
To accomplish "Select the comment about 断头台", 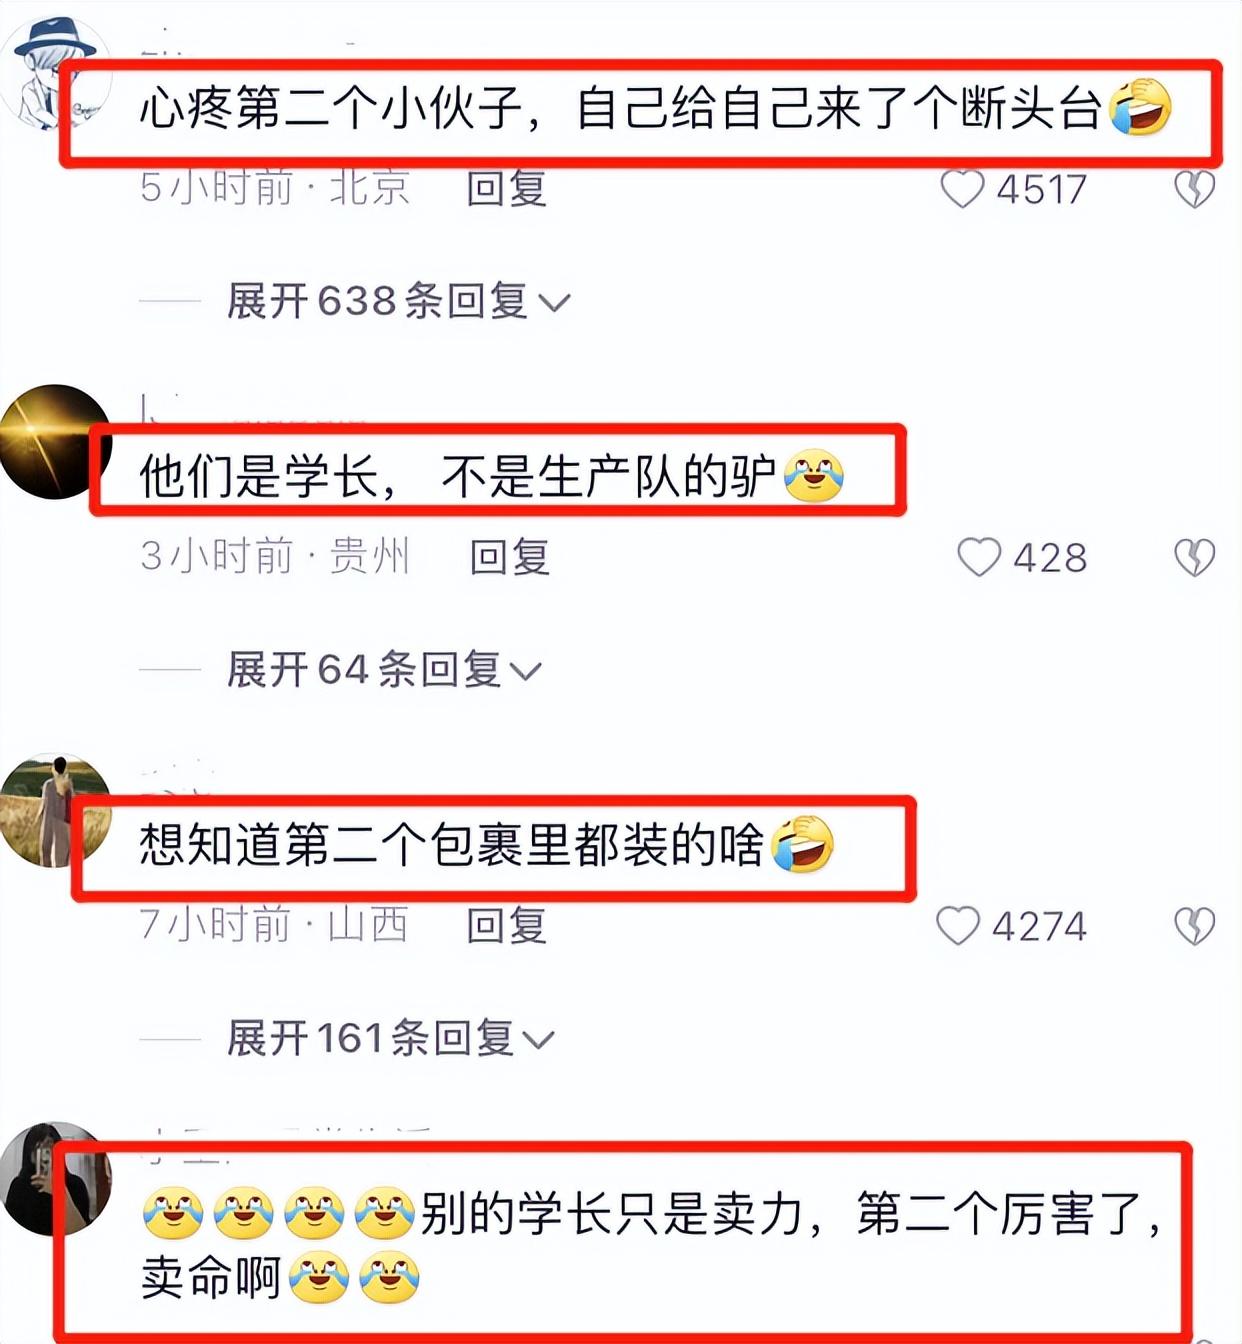I will 655,108.
